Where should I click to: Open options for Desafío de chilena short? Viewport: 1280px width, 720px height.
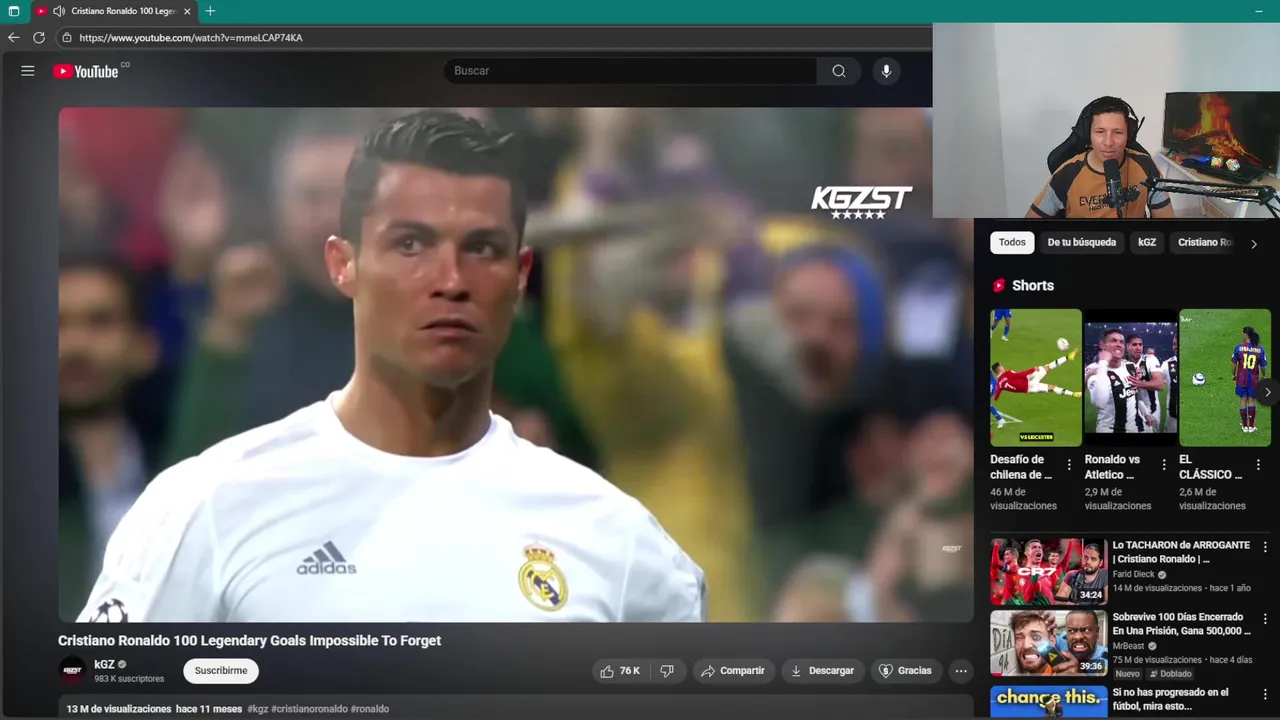coord(1069,465)
